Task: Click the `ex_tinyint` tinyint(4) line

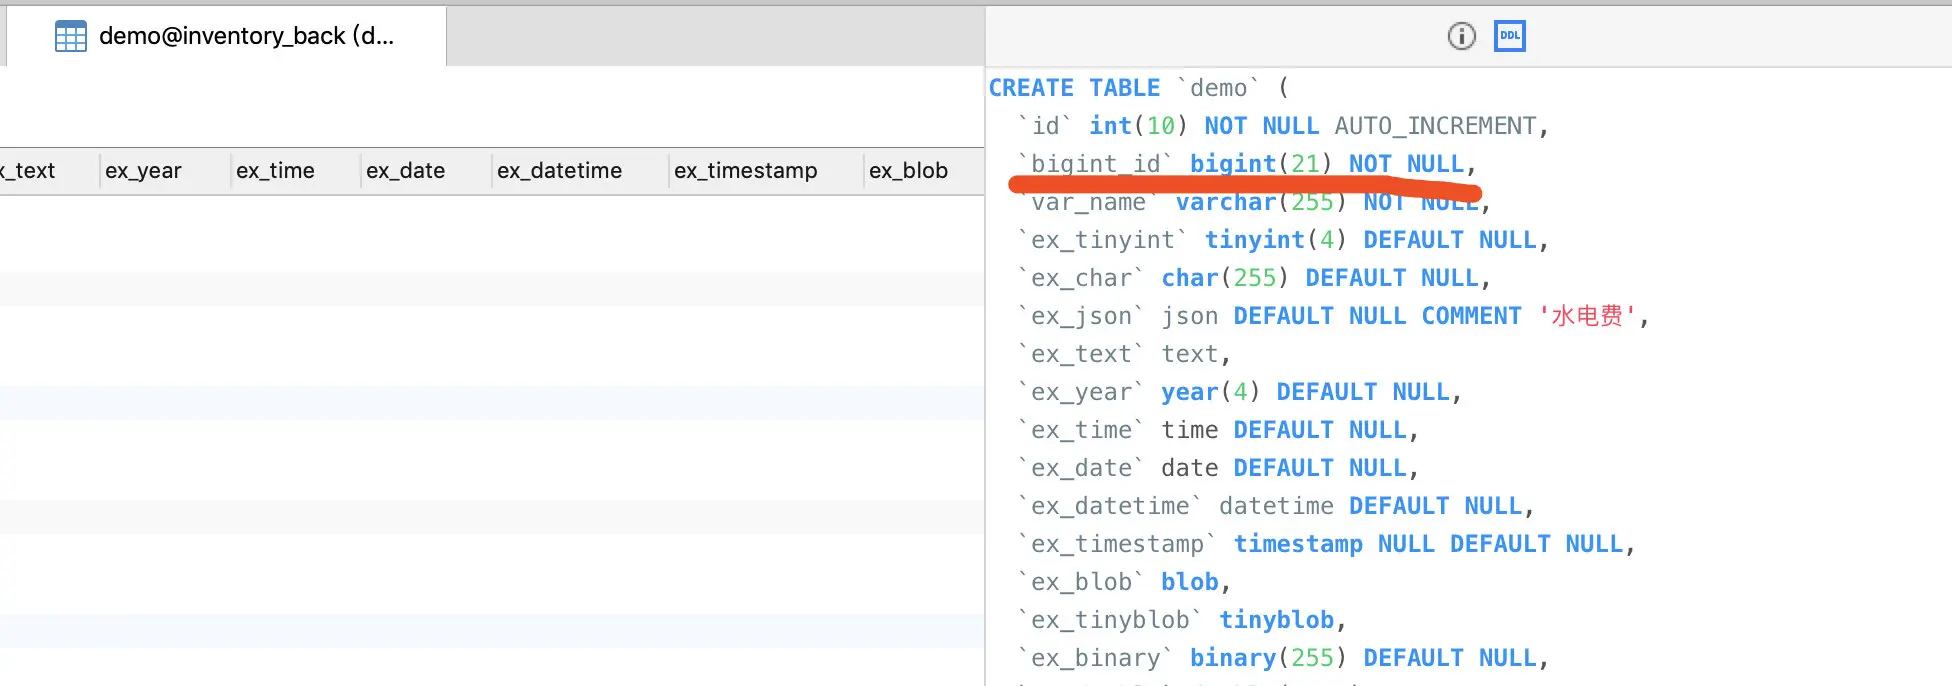Action: pos(1283,240)
